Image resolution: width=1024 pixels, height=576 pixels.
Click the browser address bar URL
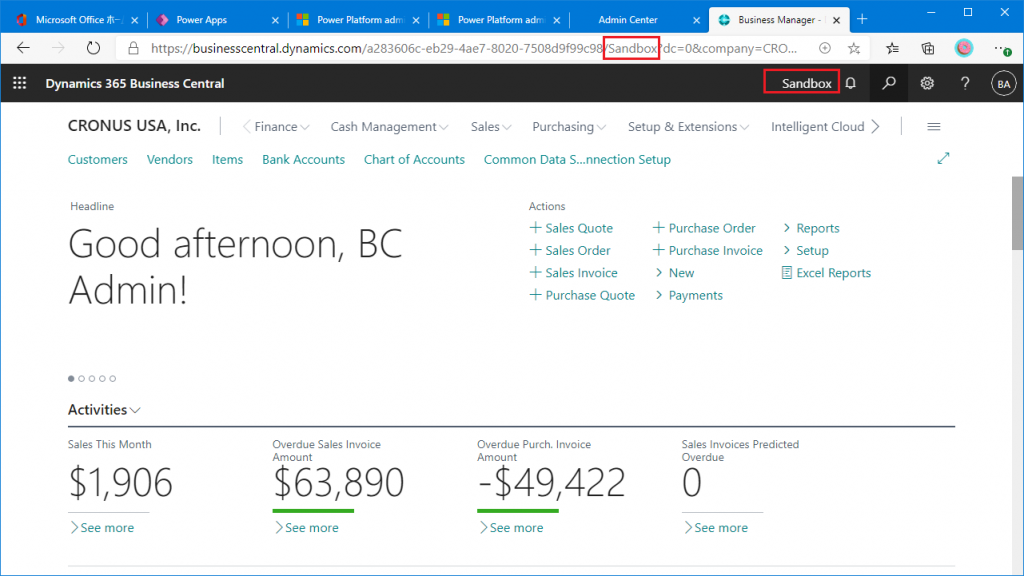[x=473, y=48]
